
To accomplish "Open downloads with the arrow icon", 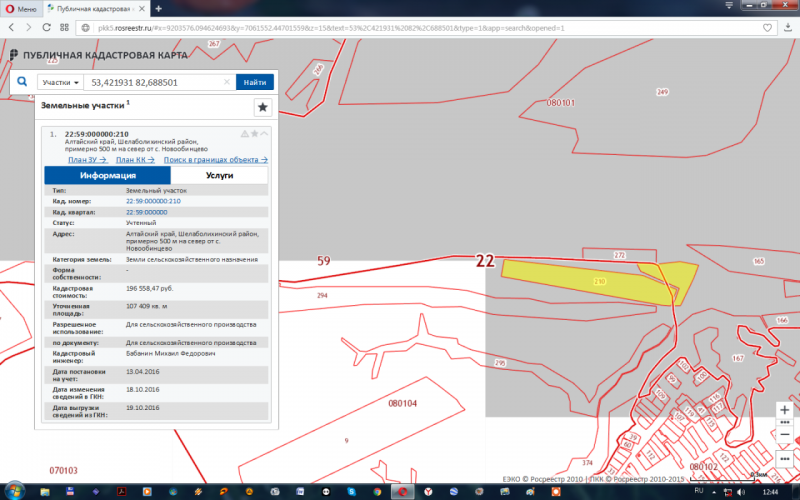I will (x=788, y=28).
